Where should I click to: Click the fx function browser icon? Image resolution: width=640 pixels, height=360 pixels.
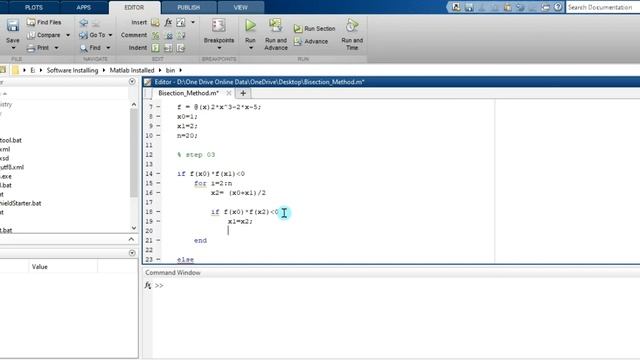click(148, 285)
